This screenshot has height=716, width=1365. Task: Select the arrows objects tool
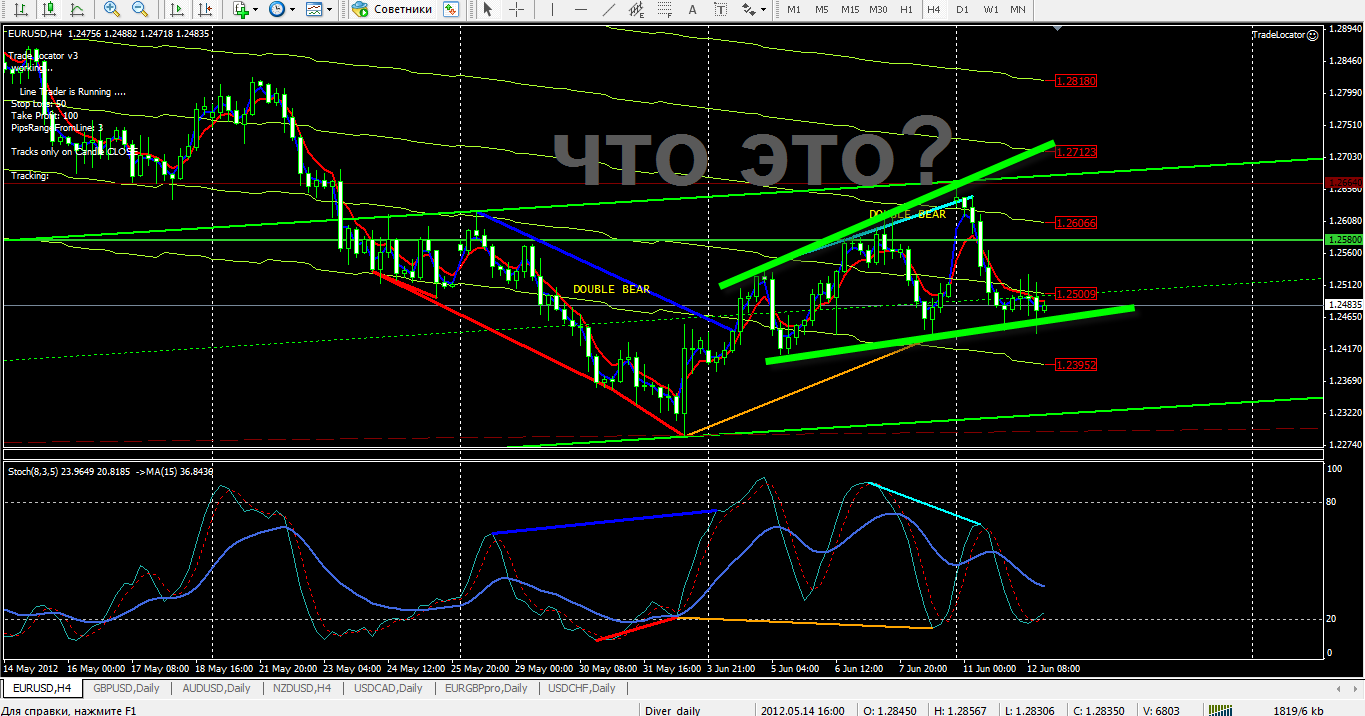click(x=748, y=9)
